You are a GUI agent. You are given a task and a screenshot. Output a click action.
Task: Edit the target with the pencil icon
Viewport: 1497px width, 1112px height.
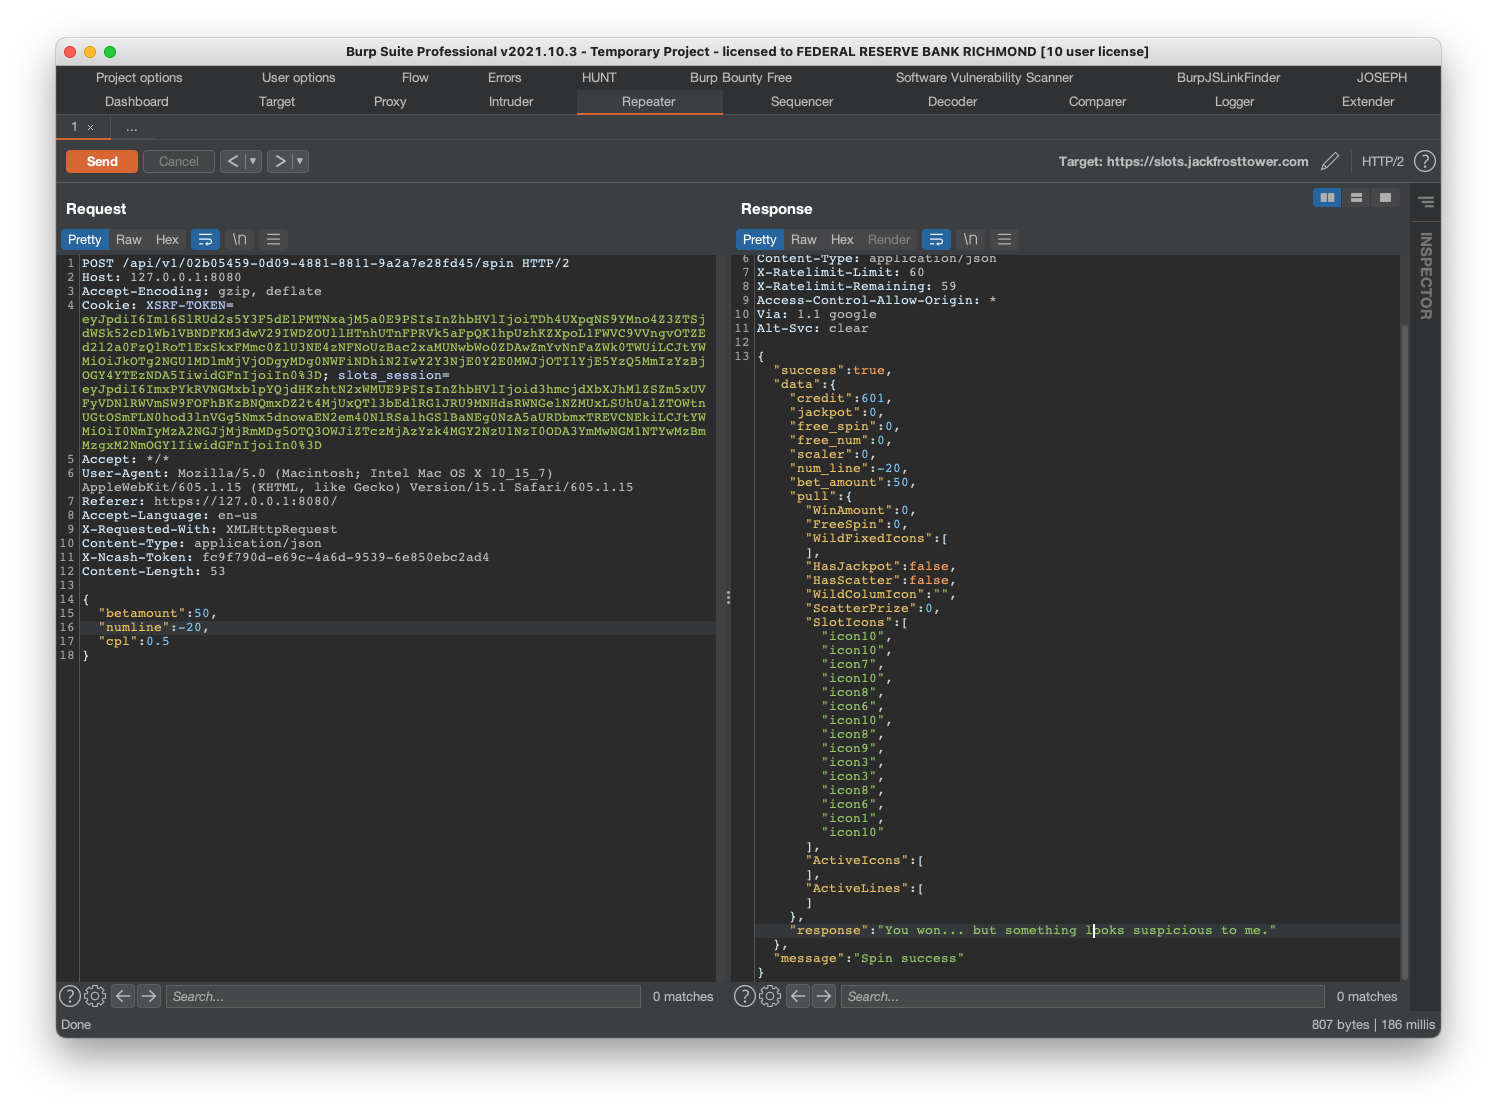[1330, 161]
